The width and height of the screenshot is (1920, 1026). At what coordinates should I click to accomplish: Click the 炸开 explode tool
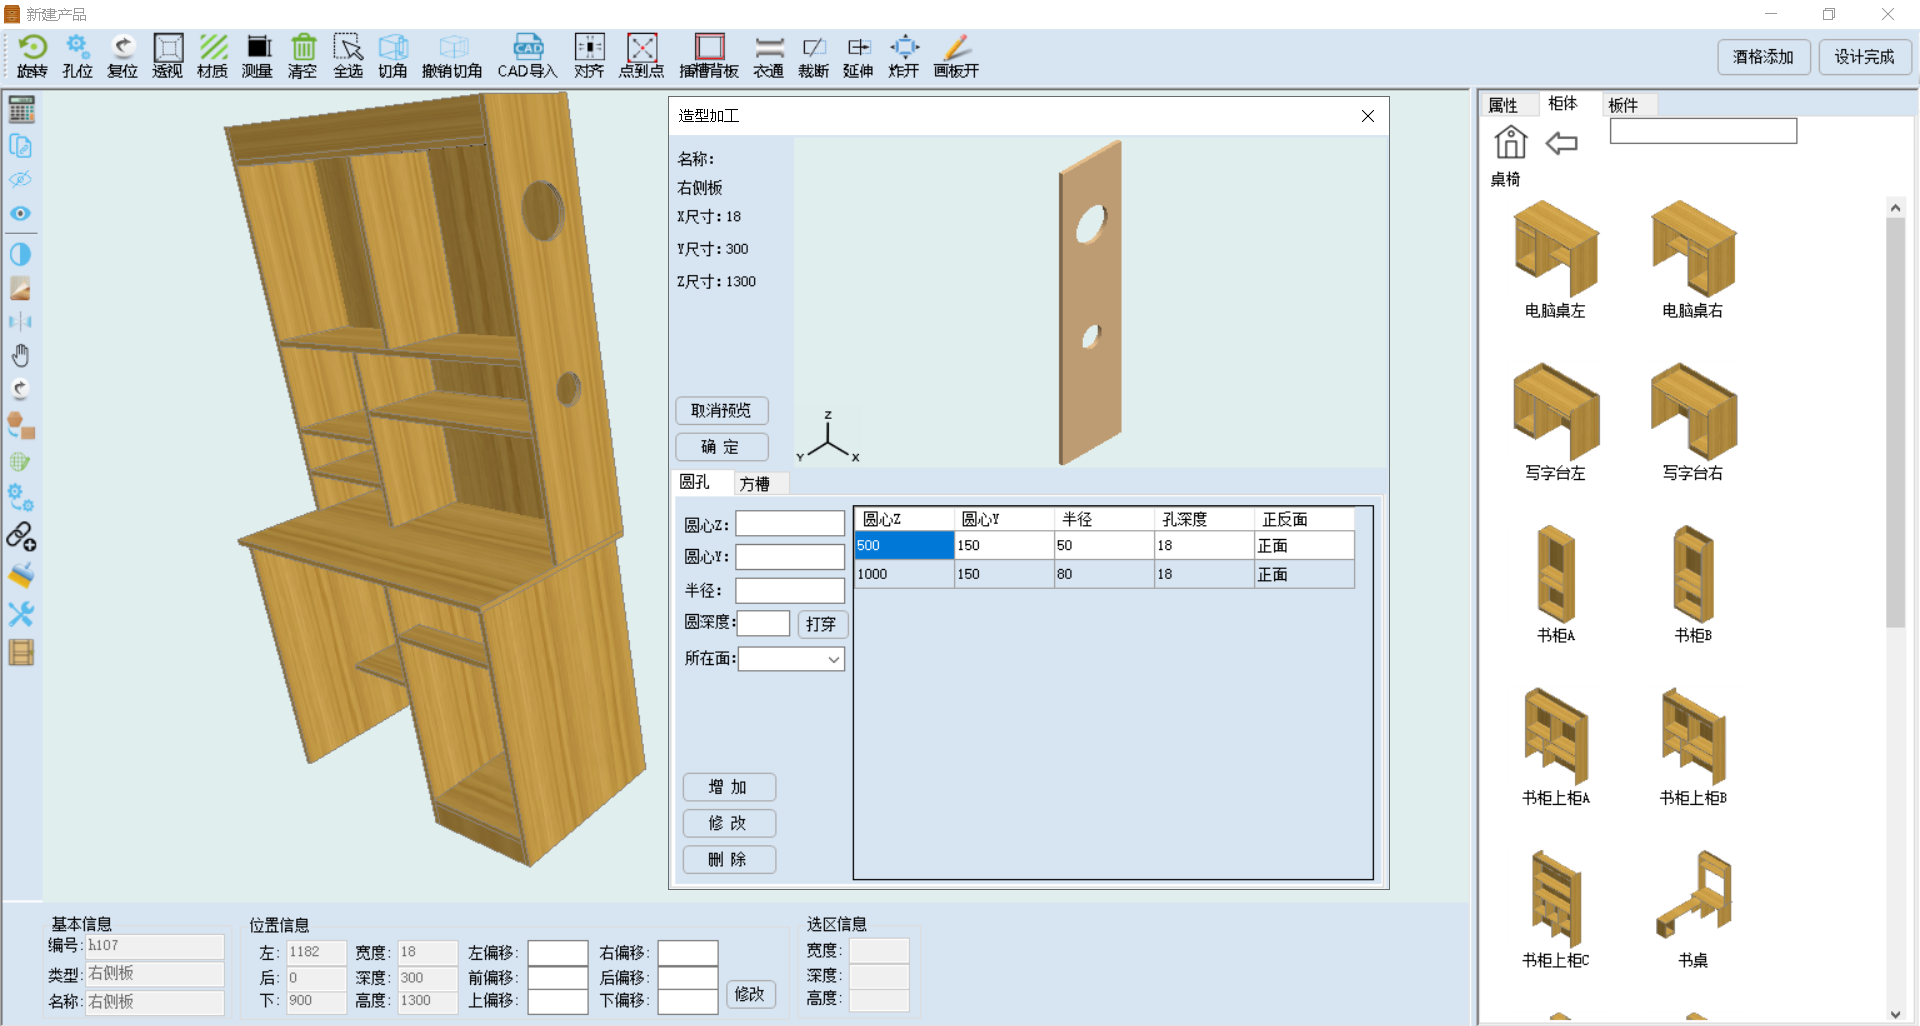pyautogui.click(x=903, y=56)
